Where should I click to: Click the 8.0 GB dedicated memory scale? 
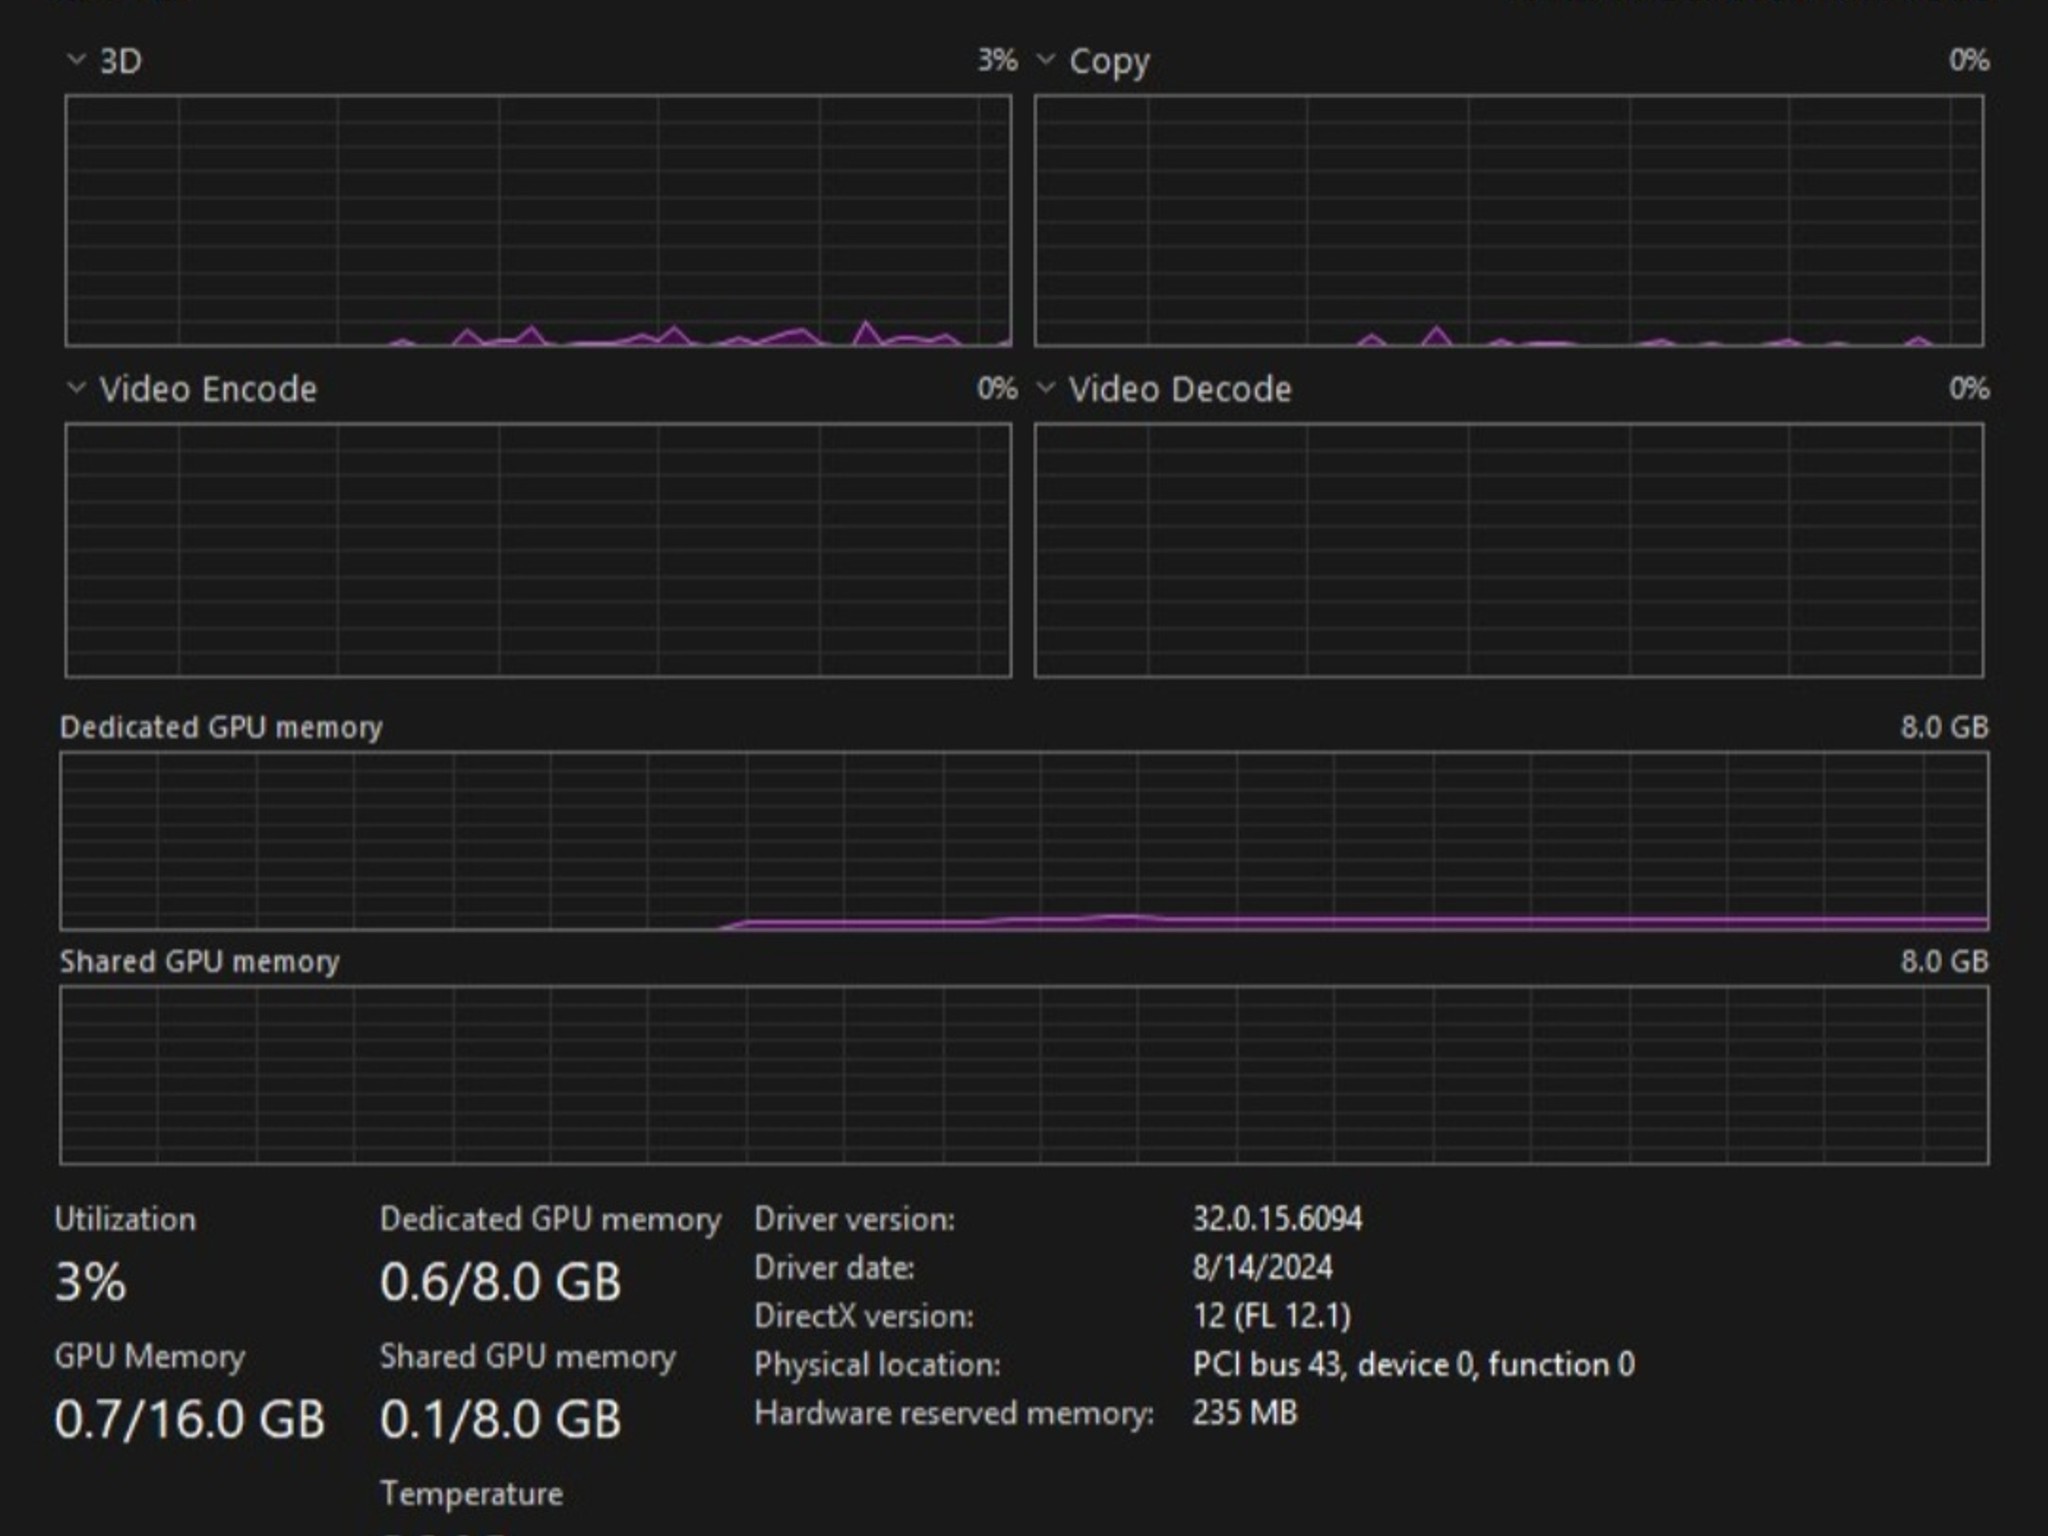pos(1944,727)
